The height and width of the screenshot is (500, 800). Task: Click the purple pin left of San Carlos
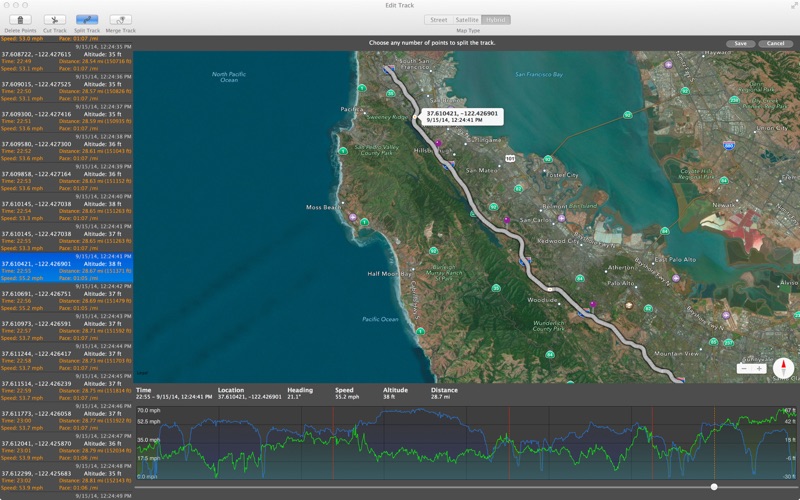507,220
